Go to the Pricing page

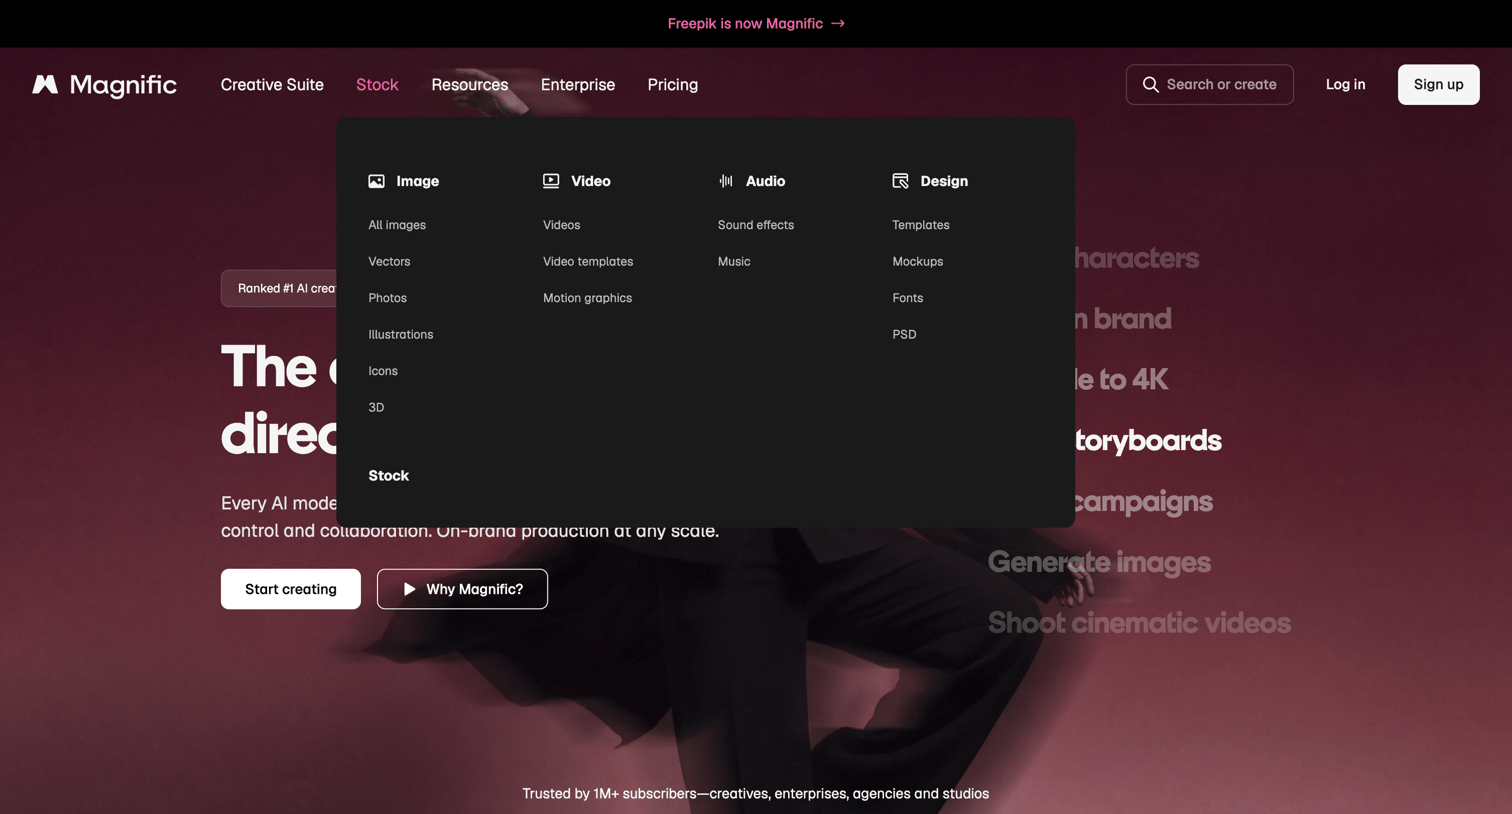[x=673, y=85]
